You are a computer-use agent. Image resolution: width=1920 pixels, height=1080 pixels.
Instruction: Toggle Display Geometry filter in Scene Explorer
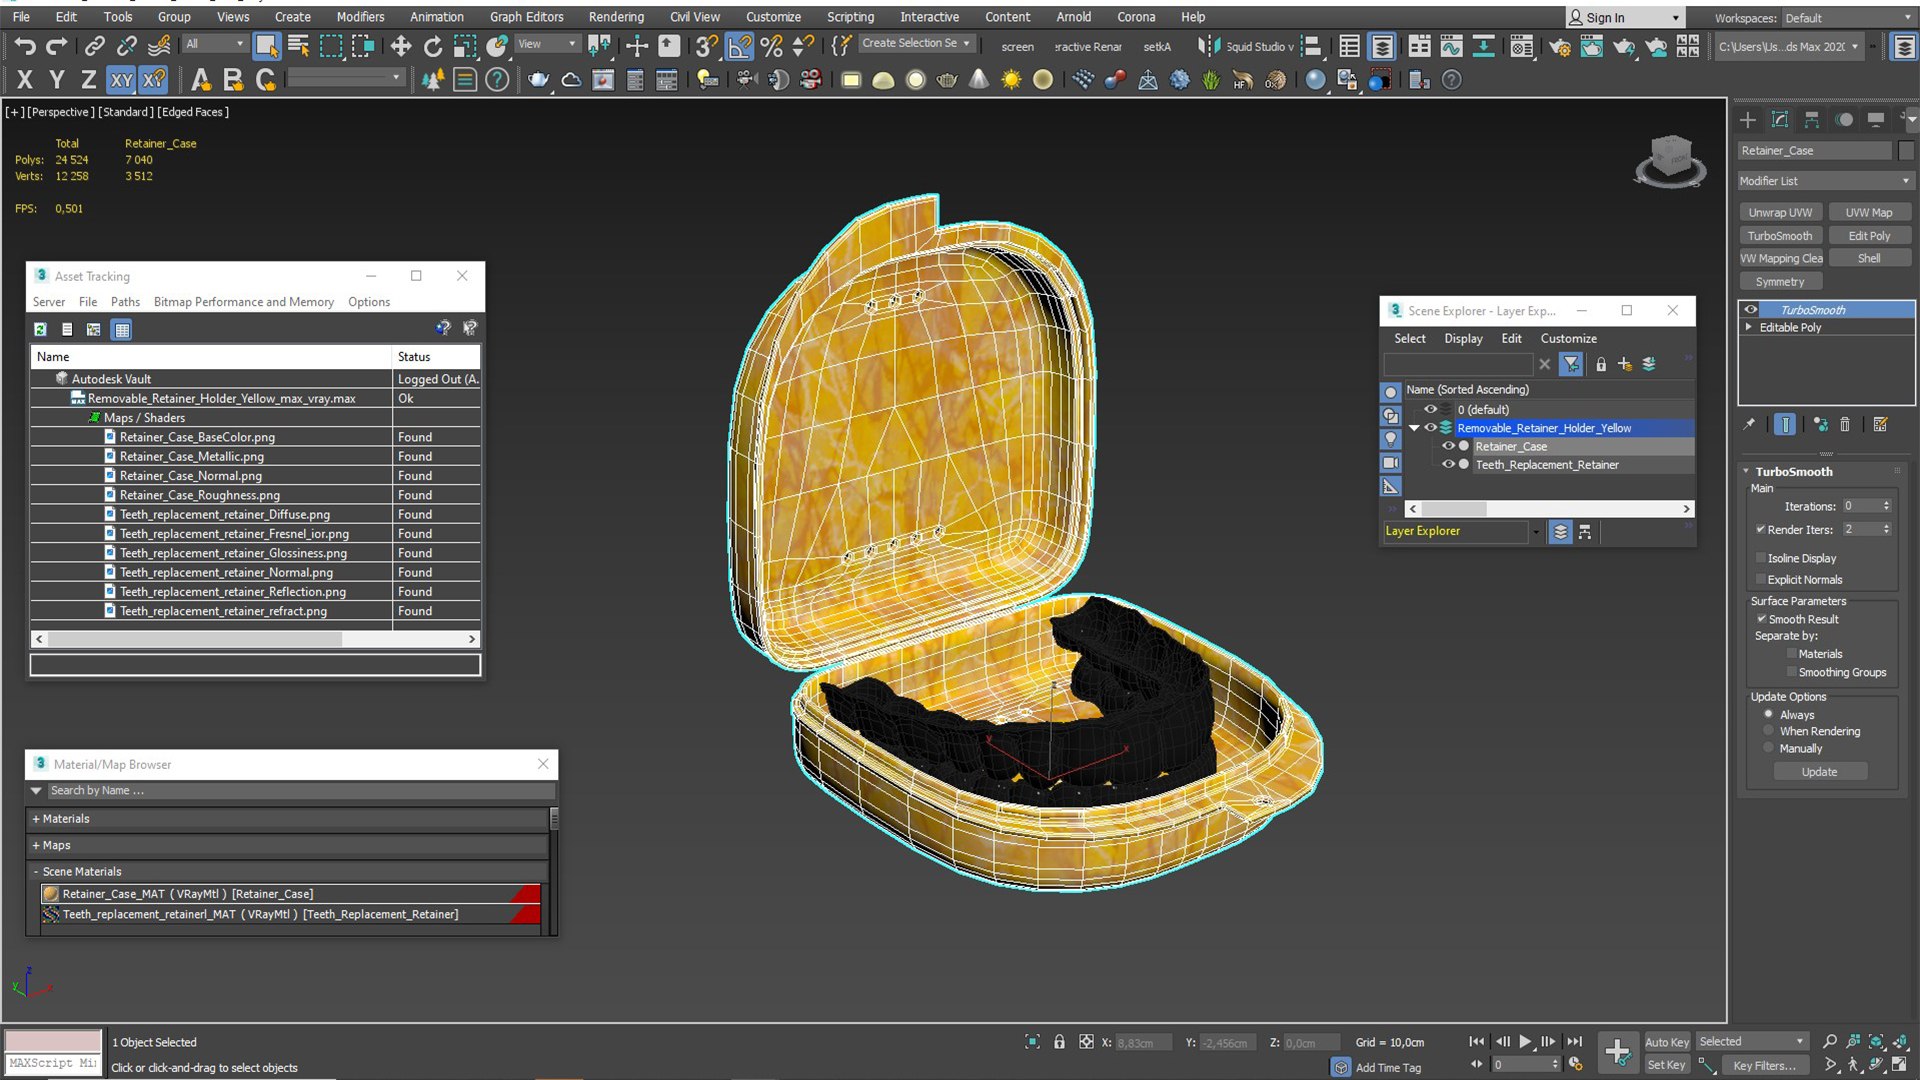(x=1391, y=392)
